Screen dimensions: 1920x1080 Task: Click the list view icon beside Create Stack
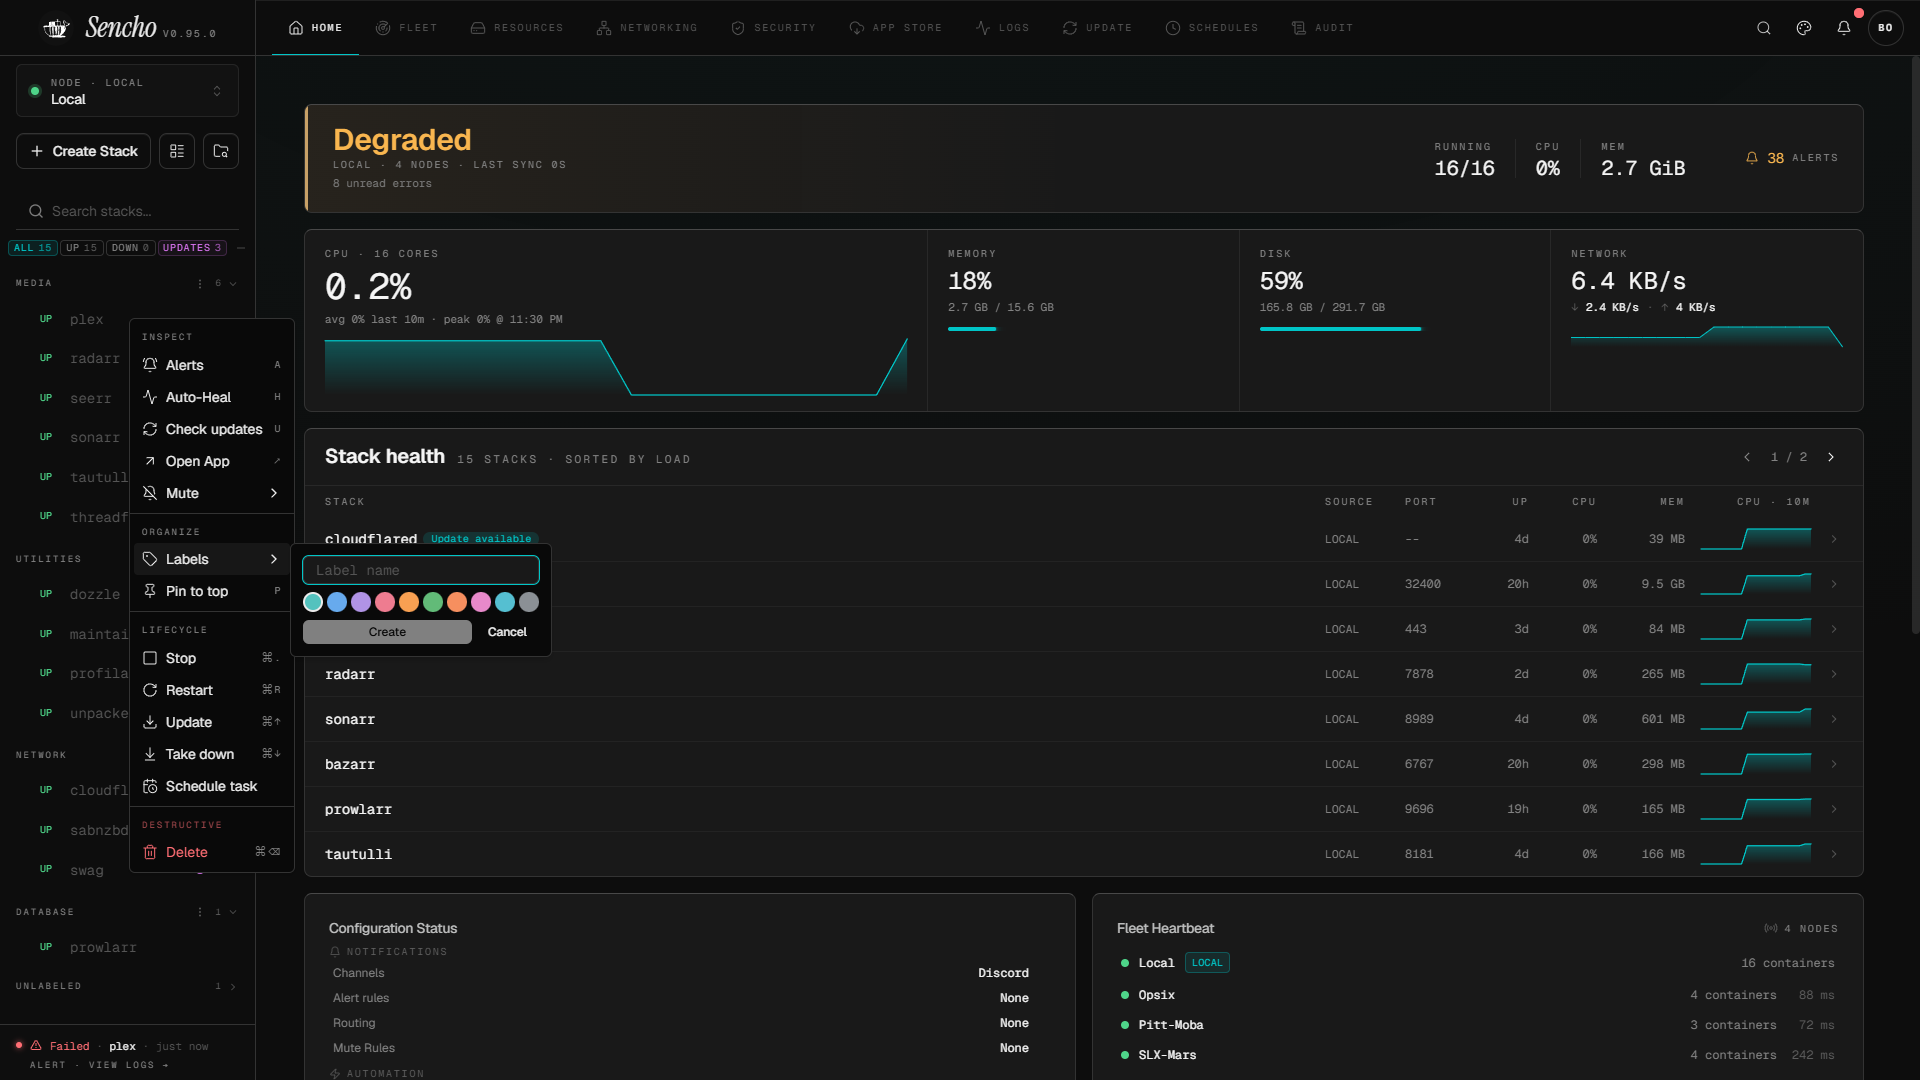pos(177,151)
